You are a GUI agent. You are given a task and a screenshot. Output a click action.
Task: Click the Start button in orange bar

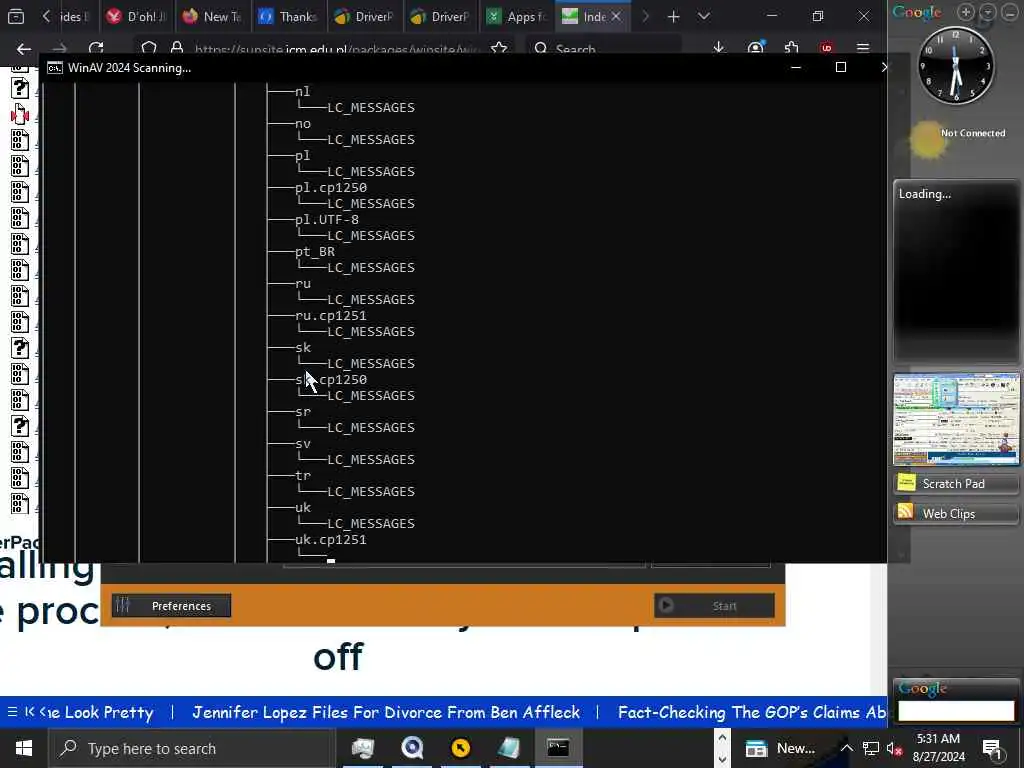click(x=714, y=605)
